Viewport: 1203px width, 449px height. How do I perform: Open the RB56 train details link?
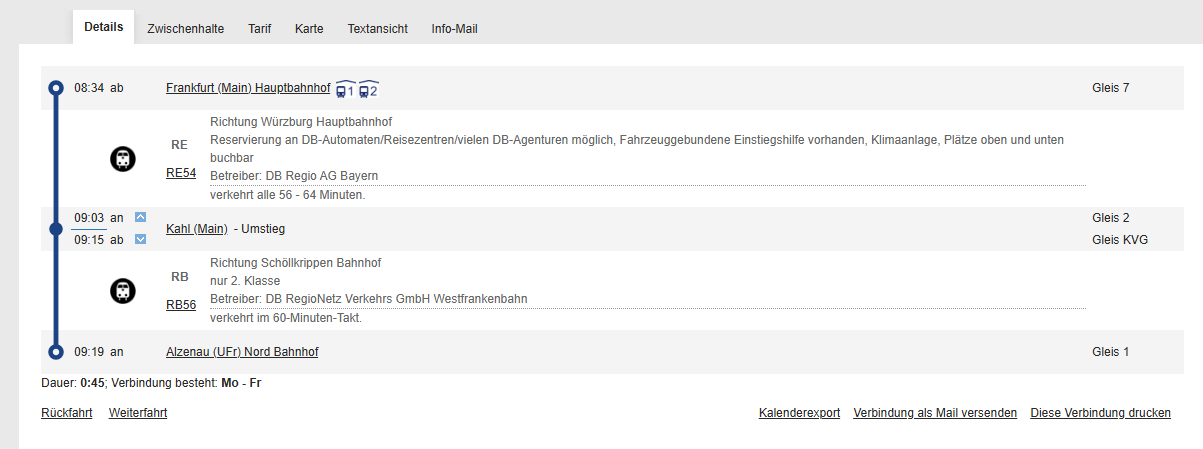(181, 305)
